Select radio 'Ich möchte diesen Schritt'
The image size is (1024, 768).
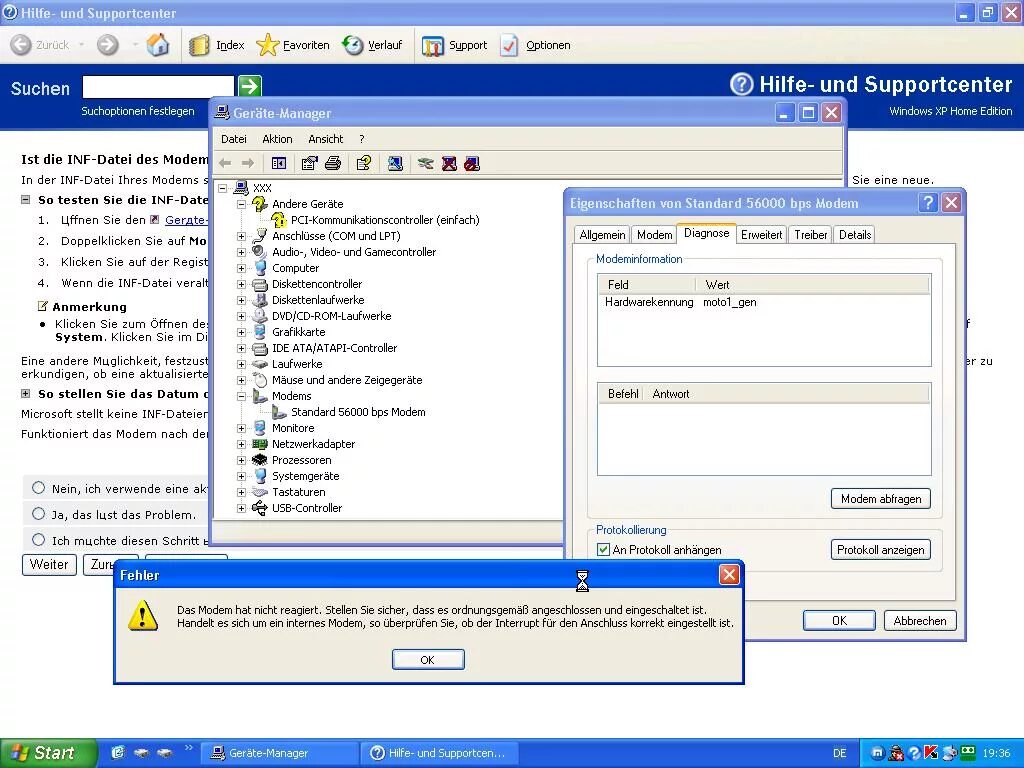(39, 539)
